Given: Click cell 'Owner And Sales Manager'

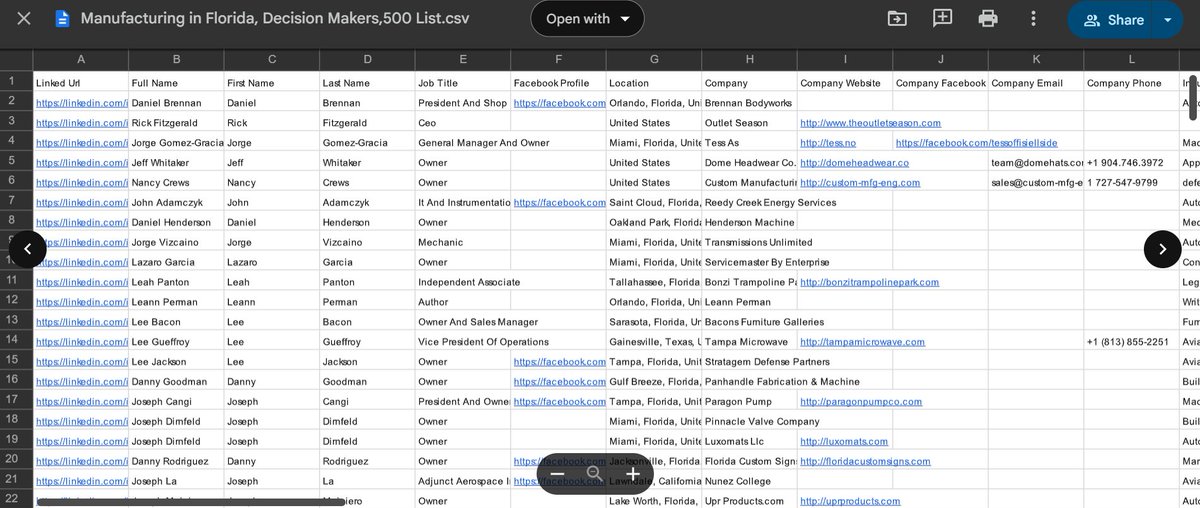Looking at the screenshot, I should coord(478,322).
